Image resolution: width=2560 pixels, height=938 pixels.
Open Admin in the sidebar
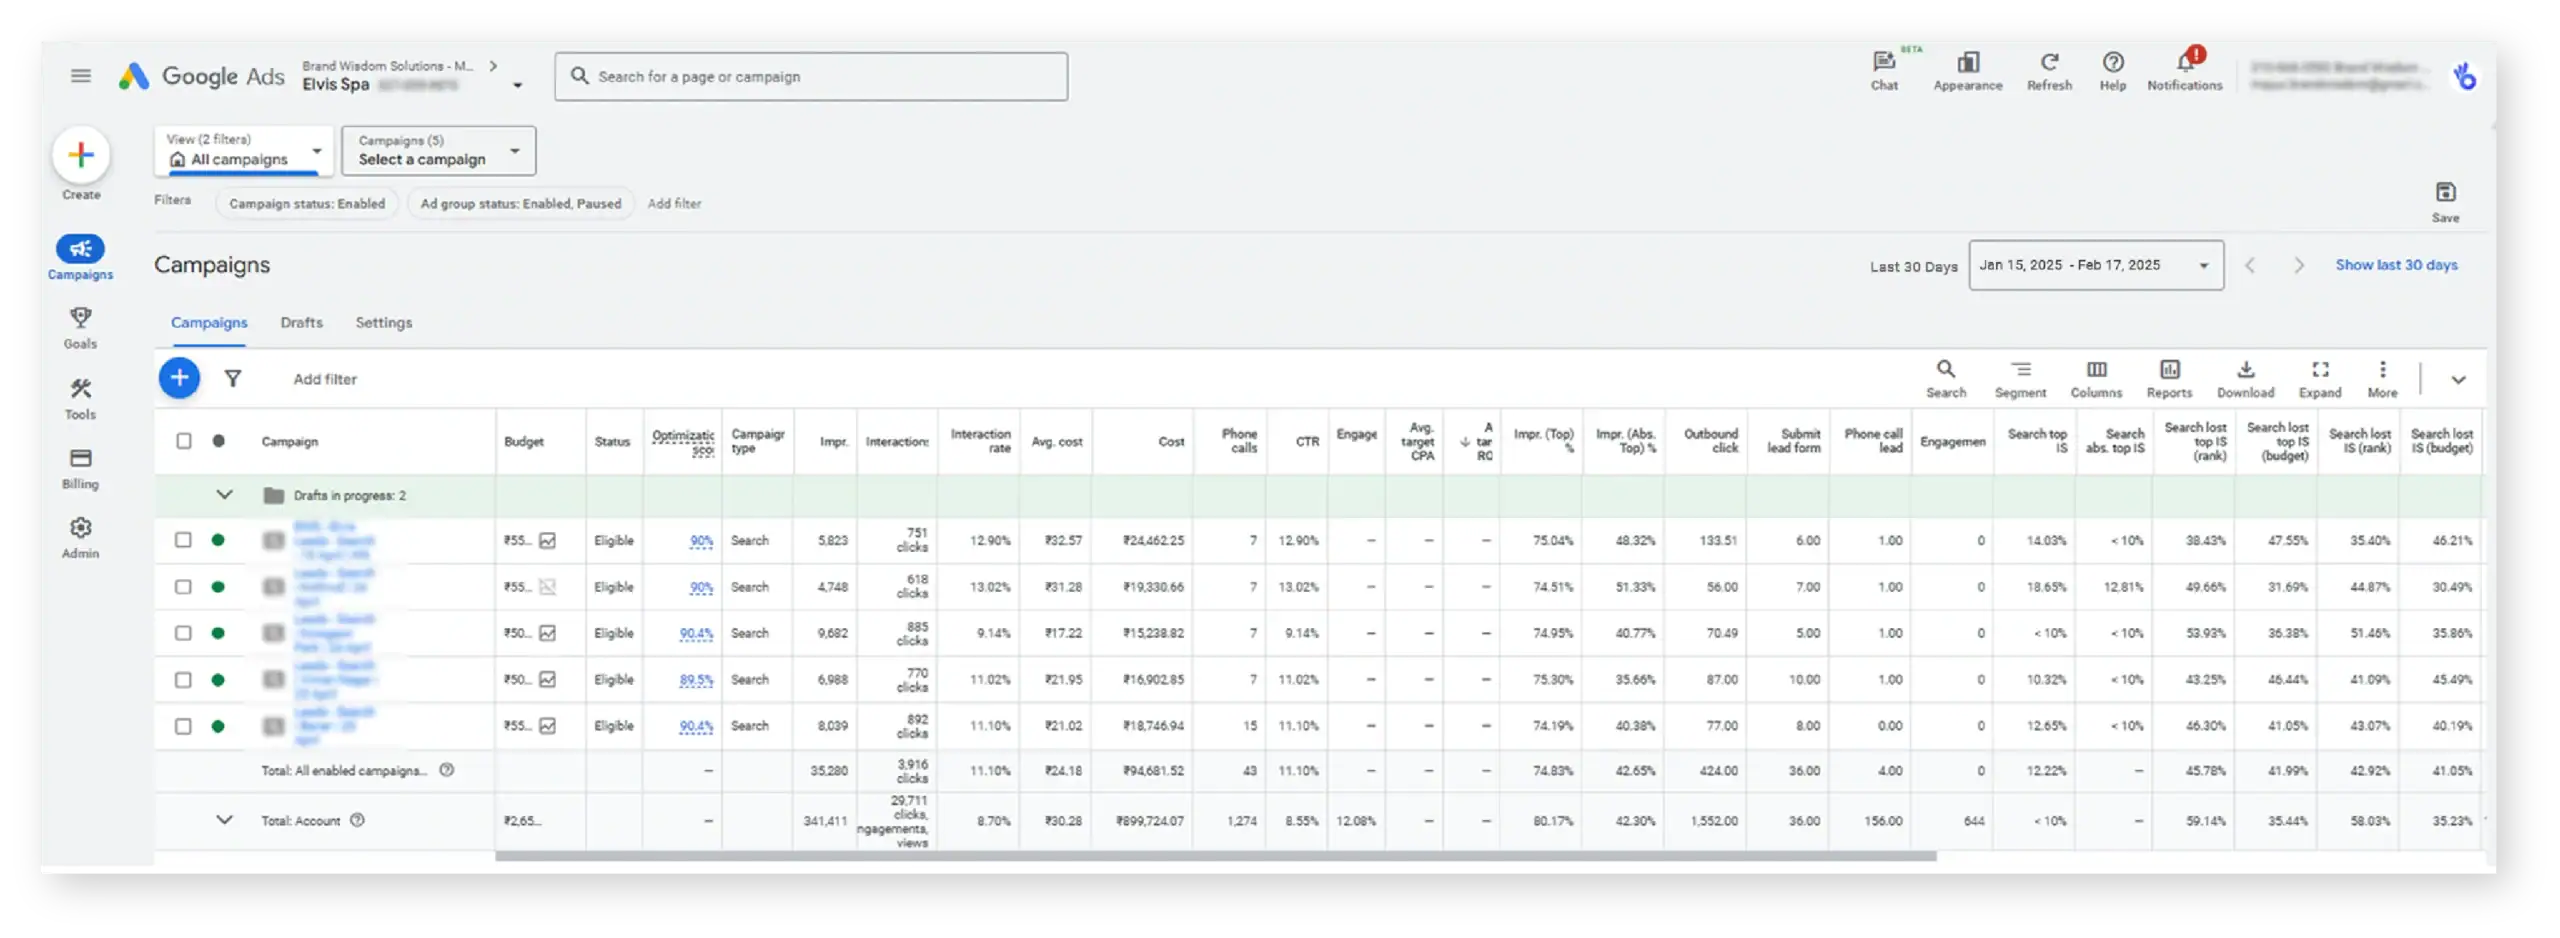pyautogui.click(x=81, y=538)
